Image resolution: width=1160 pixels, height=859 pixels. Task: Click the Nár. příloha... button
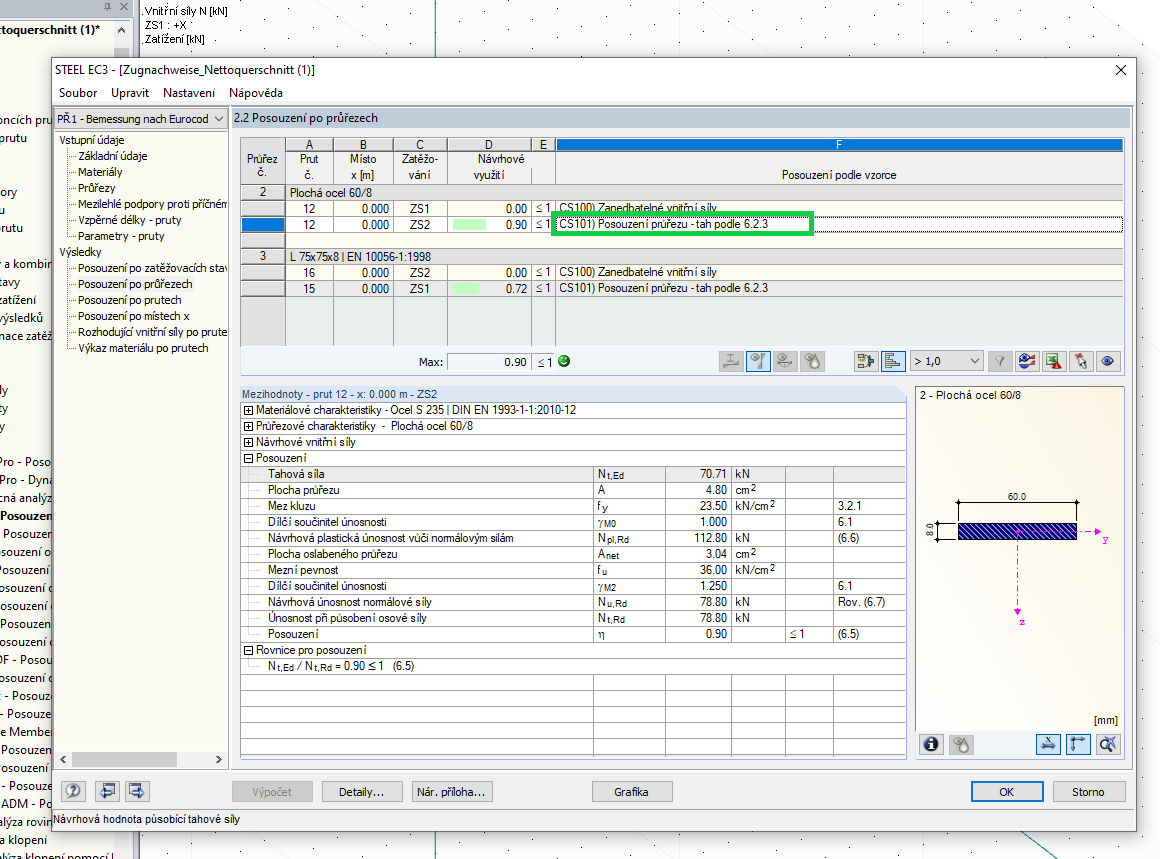451,792
